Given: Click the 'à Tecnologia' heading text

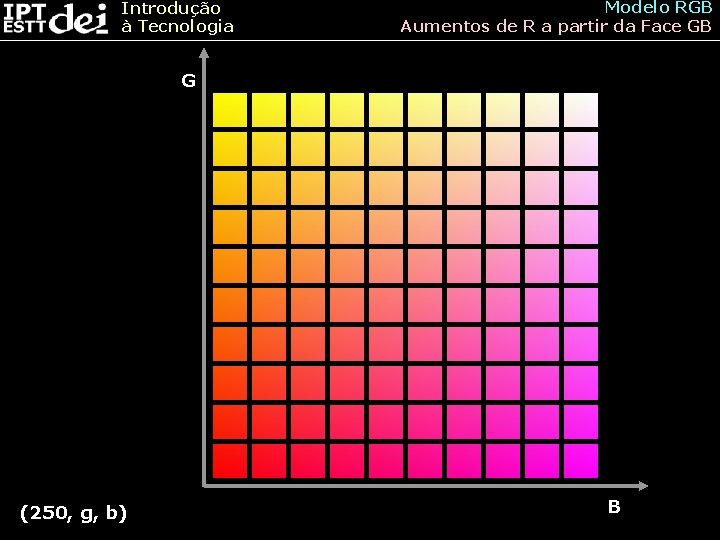Looking at the screenshot, I should 177,26.
